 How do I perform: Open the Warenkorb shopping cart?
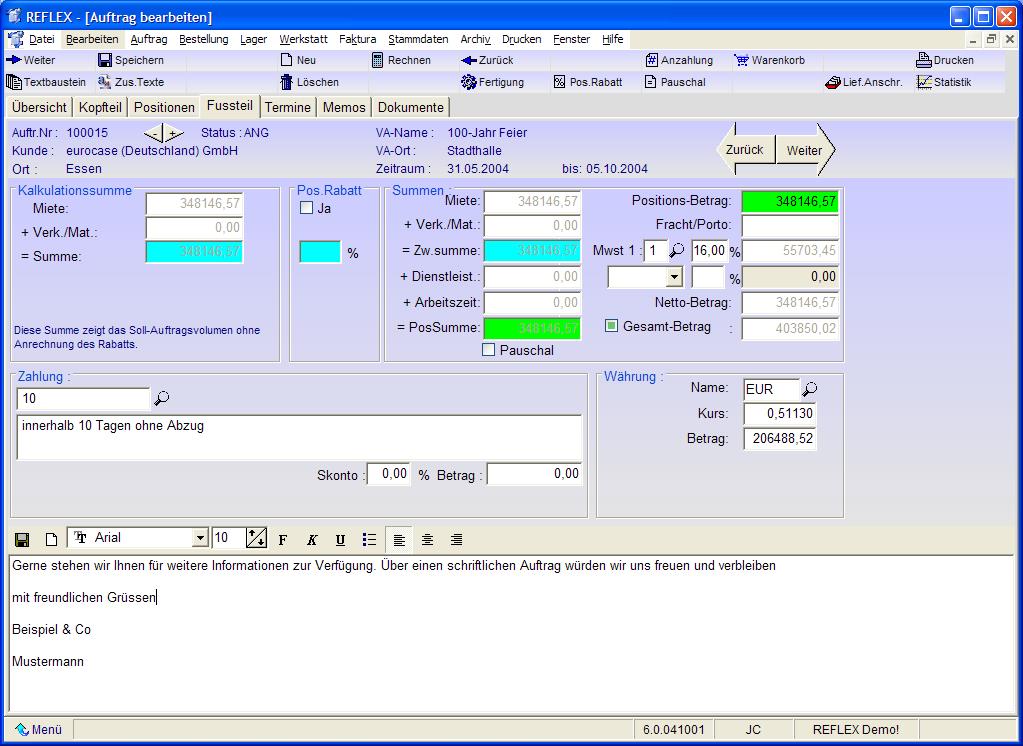point(741,60)
